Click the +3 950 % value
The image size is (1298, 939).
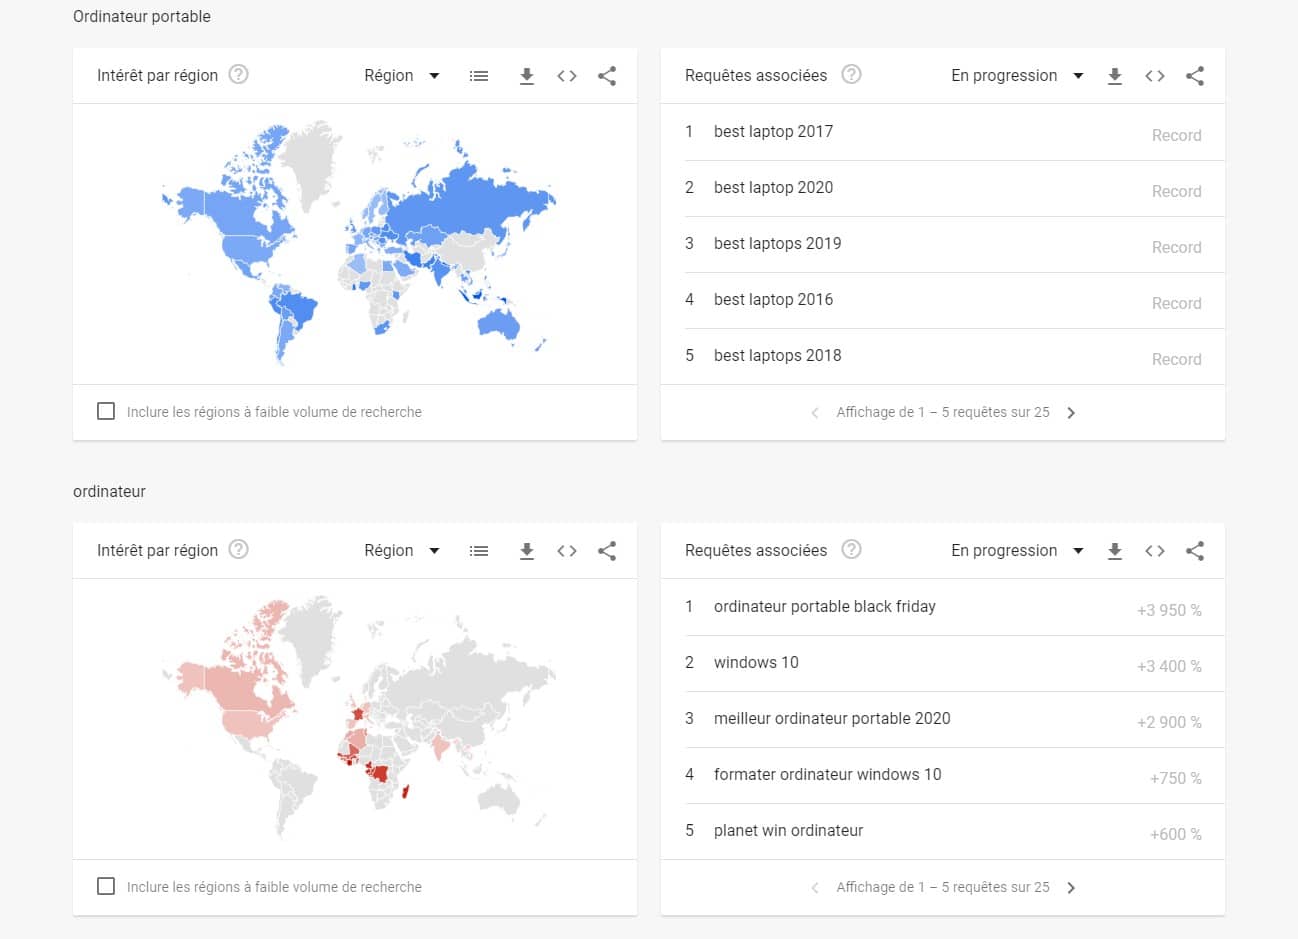click(1169, 610)
